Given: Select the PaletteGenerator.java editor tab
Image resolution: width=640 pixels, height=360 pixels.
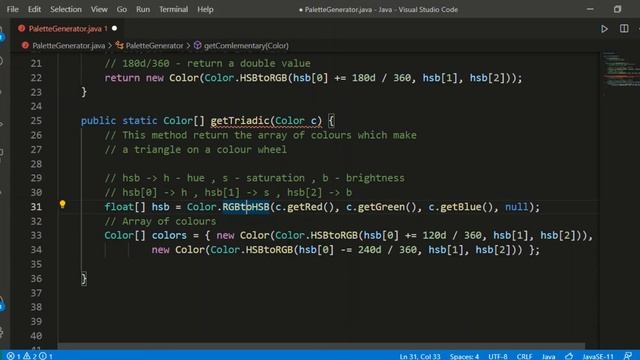Looking at the screenshot, I should point(67,29).
